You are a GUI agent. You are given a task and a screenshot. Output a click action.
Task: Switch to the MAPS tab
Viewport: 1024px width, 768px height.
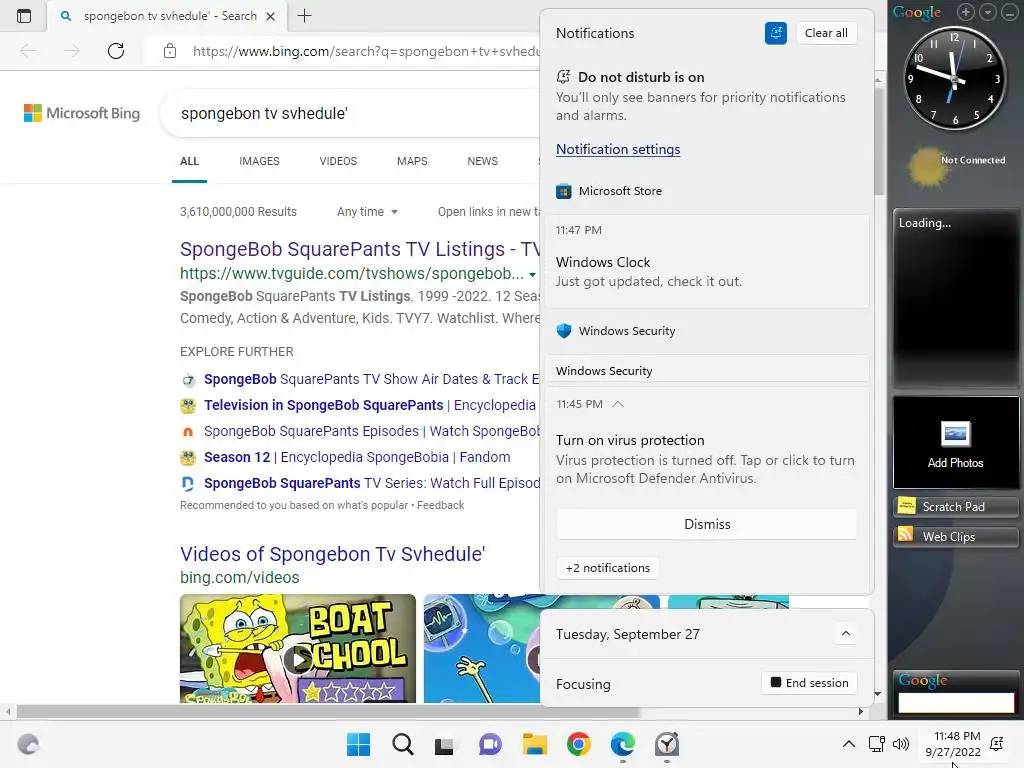coord(412,161)
